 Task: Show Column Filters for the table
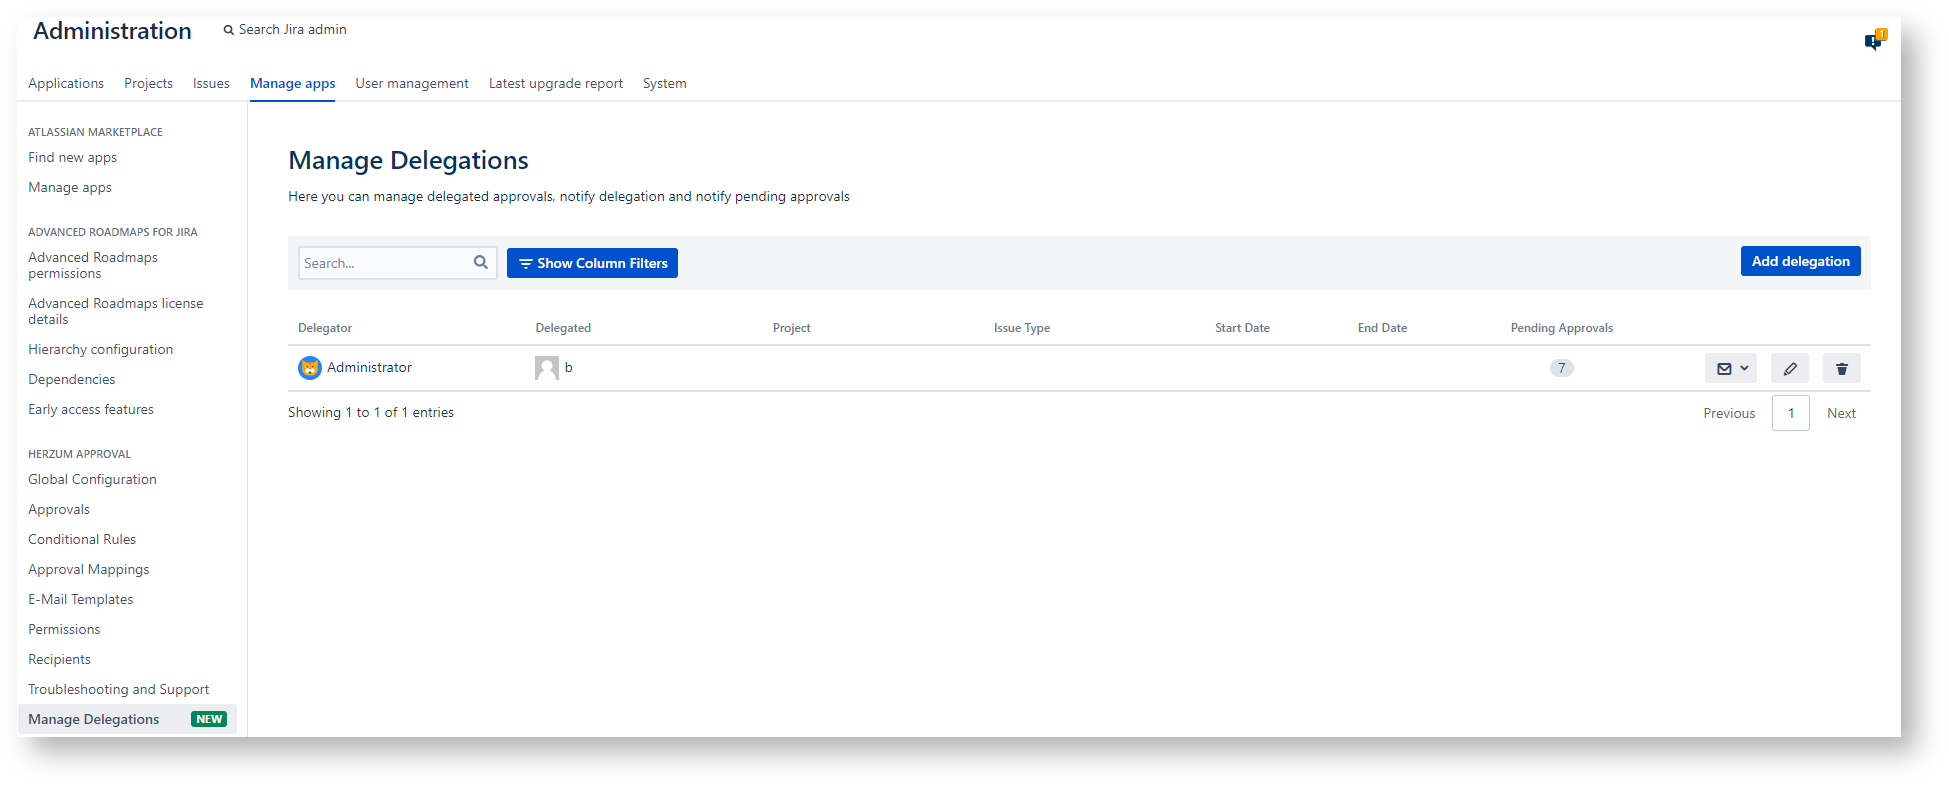coord(592,263)
